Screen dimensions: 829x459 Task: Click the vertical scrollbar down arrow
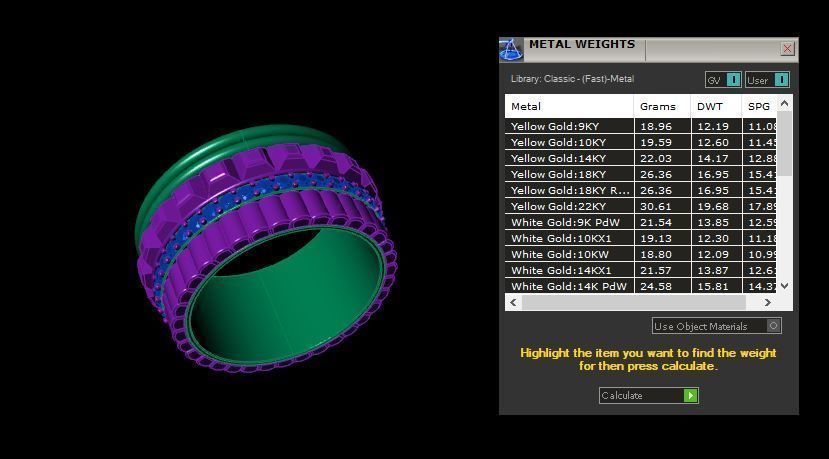pyautogui.click(x=785, y=286)
